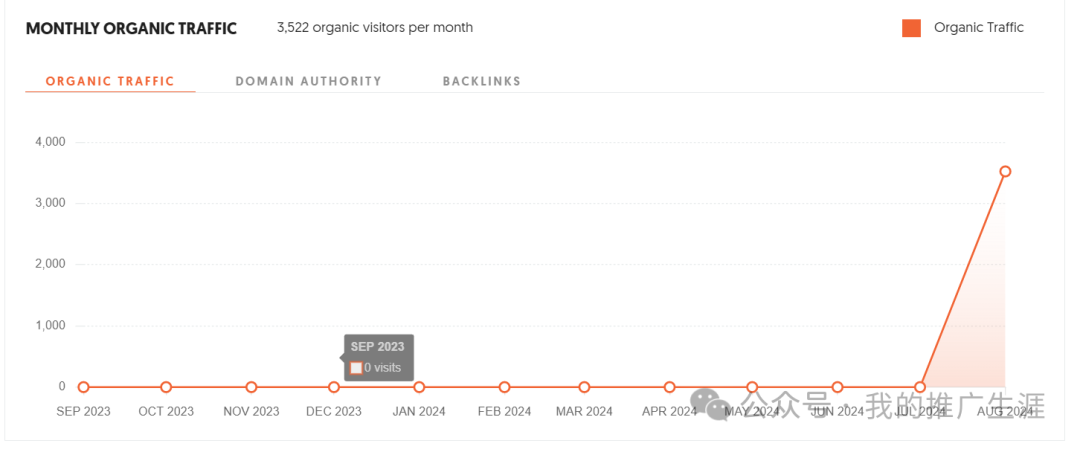This screenshot has height=449, width=1080.
Task: Select the NOV 2023 data point
Action: 251,387
